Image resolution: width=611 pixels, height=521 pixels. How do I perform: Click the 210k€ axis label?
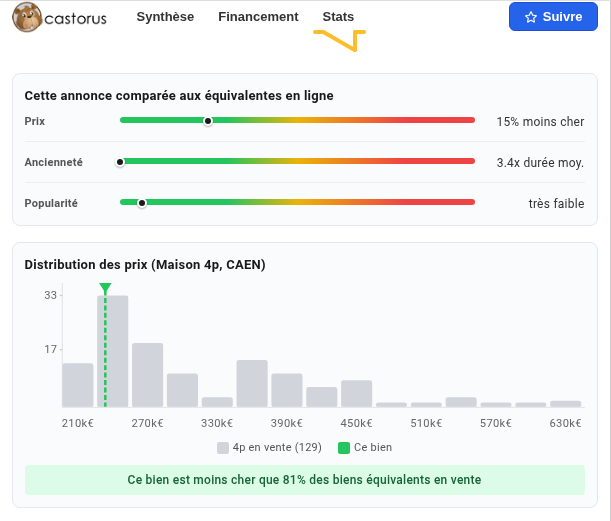tap(78, 423)
